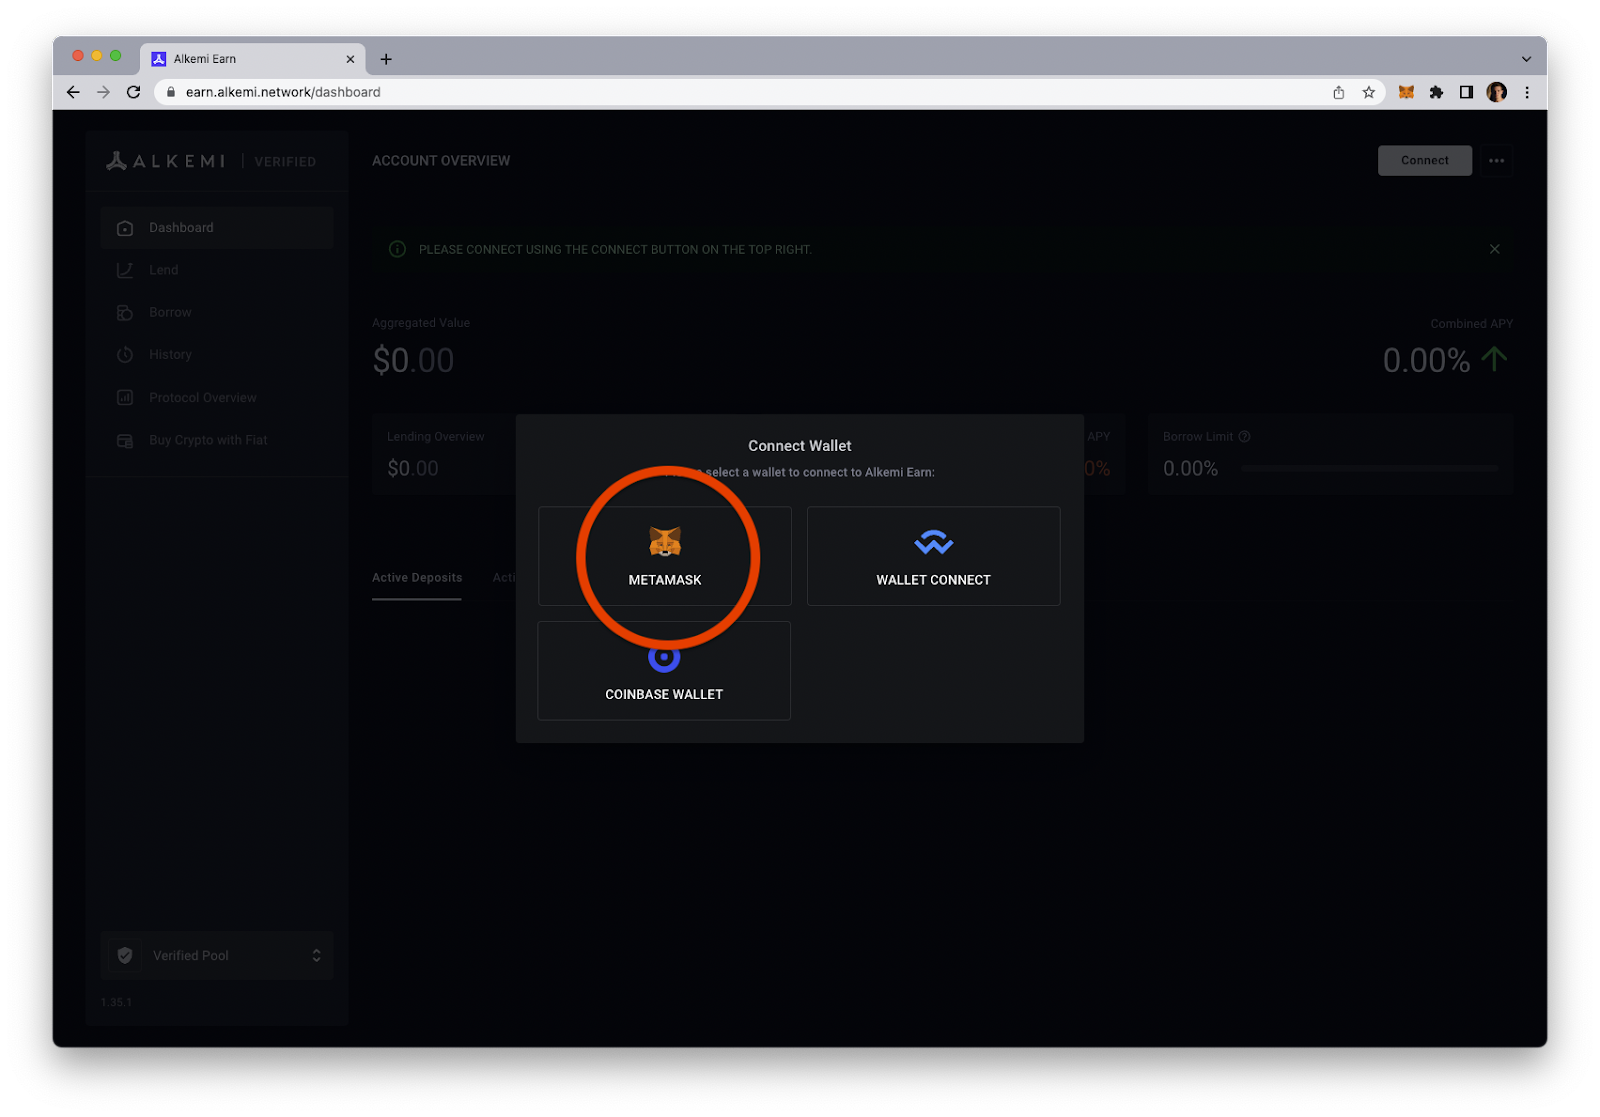Go back using the browser back arrow
The image size is (1600, 1117).
click(x=73, y=92)
